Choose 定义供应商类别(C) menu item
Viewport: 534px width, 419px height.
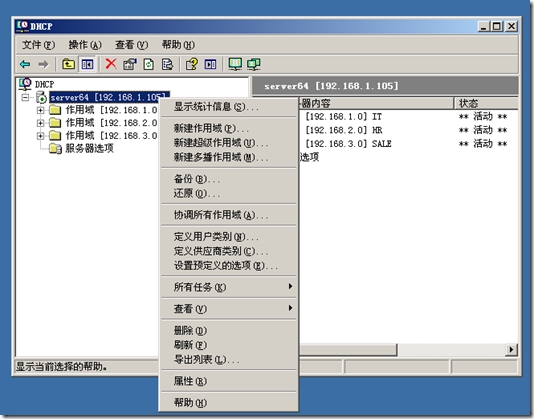(229, 251)
